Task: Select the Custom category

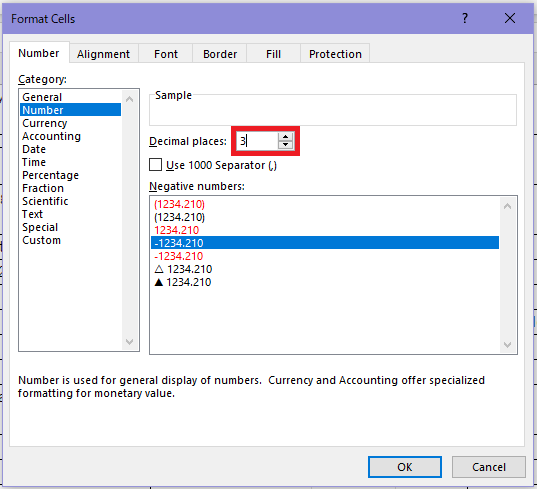Action: (x=41, y=240)
